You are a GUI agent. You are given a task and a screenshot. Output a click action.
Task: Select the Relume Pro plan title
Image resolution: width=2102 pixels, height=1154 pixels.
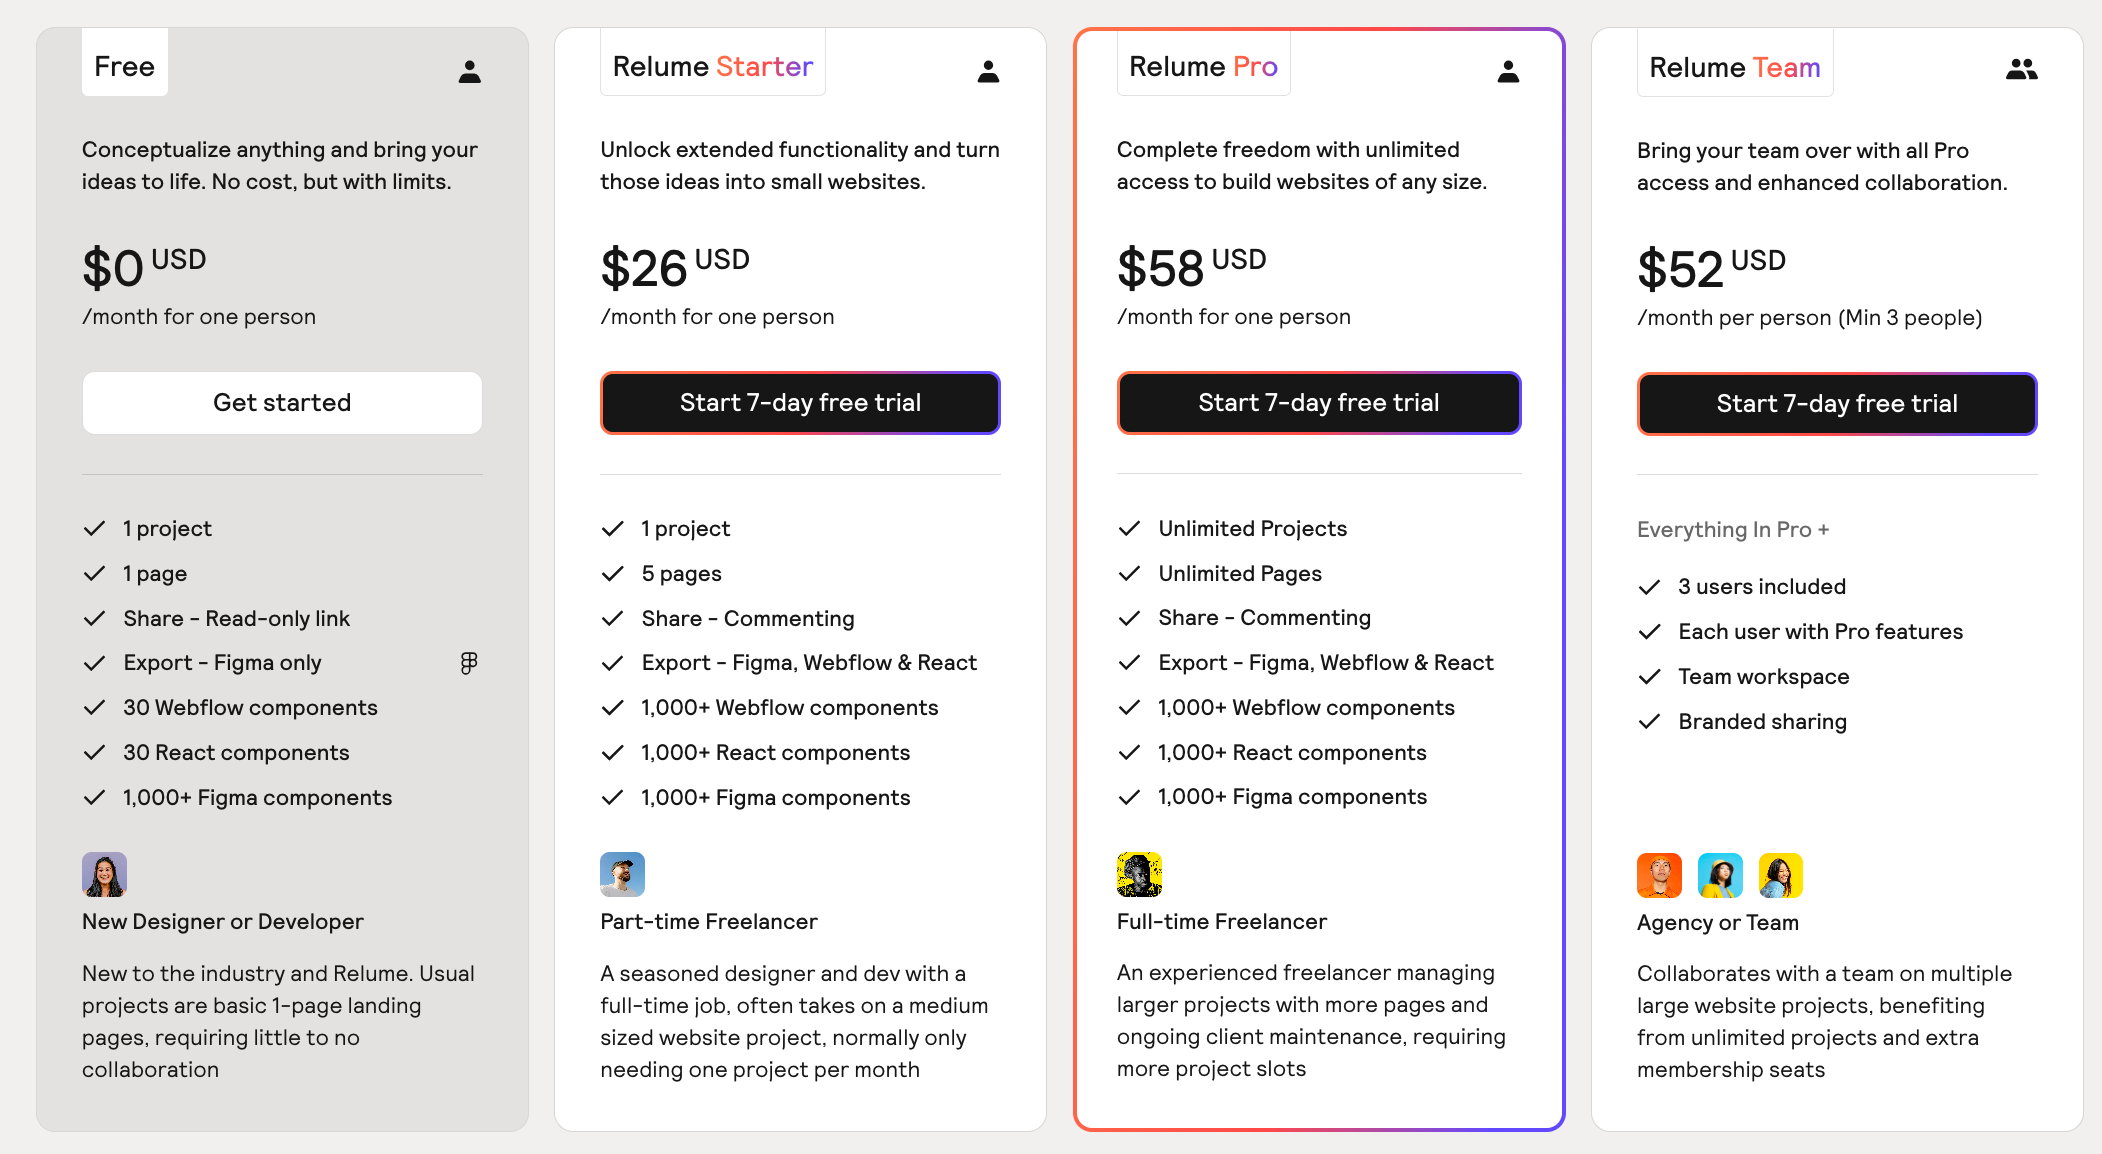1203,66
